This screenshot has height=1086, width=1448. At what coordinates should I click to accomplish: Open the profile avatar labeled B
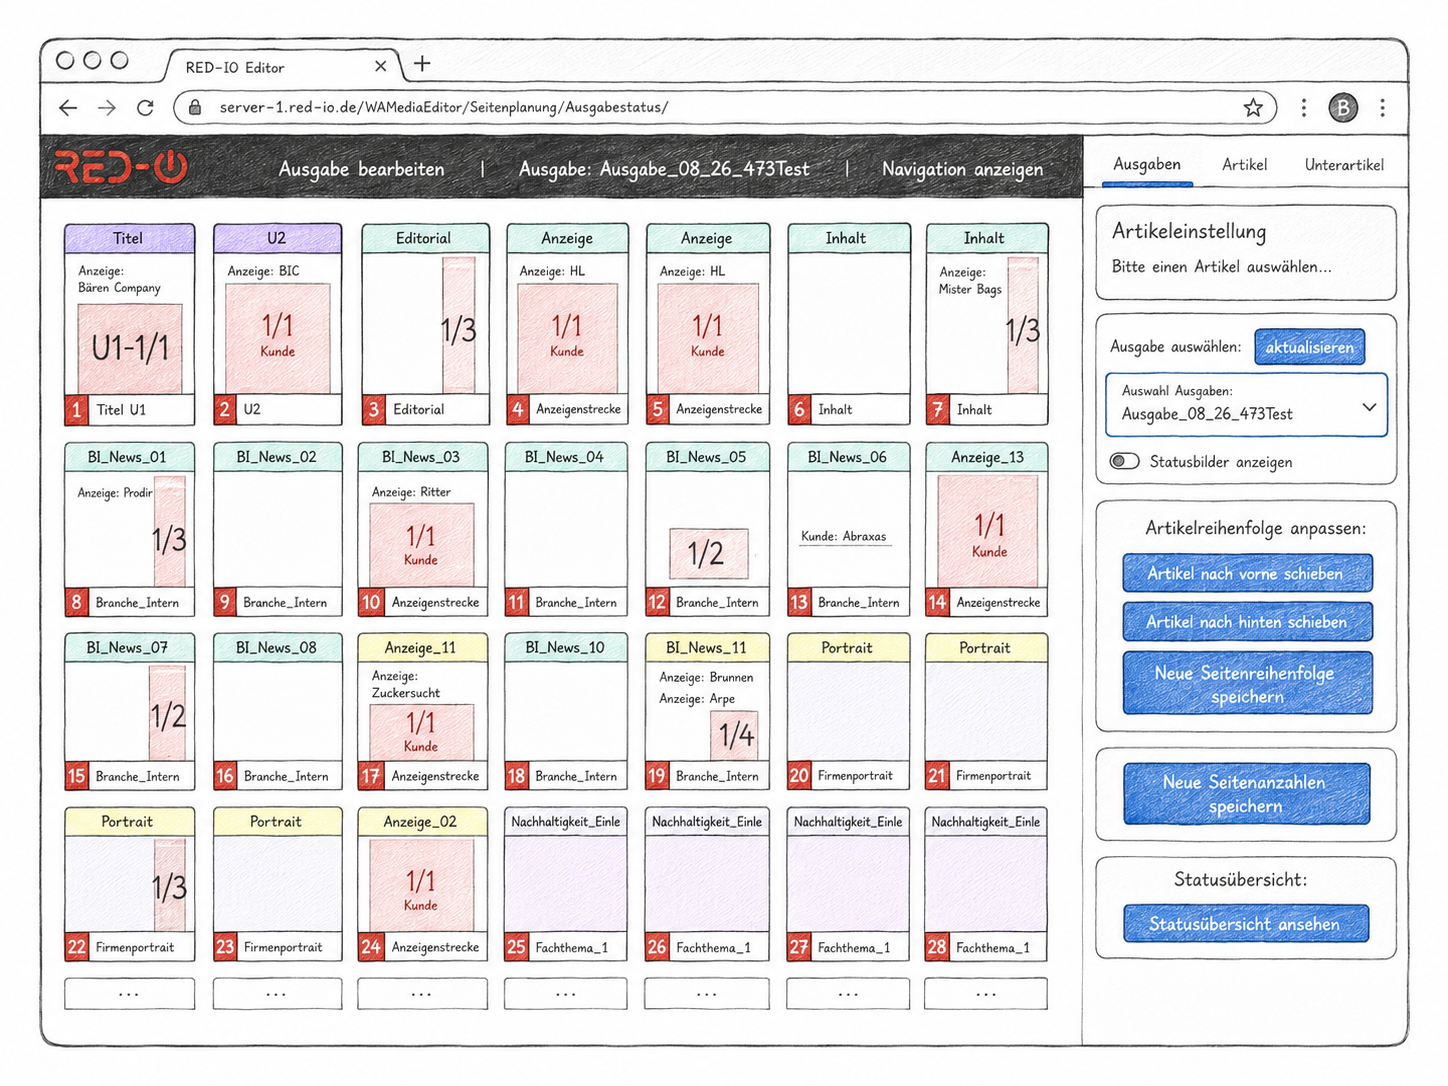pos(1342,107)
